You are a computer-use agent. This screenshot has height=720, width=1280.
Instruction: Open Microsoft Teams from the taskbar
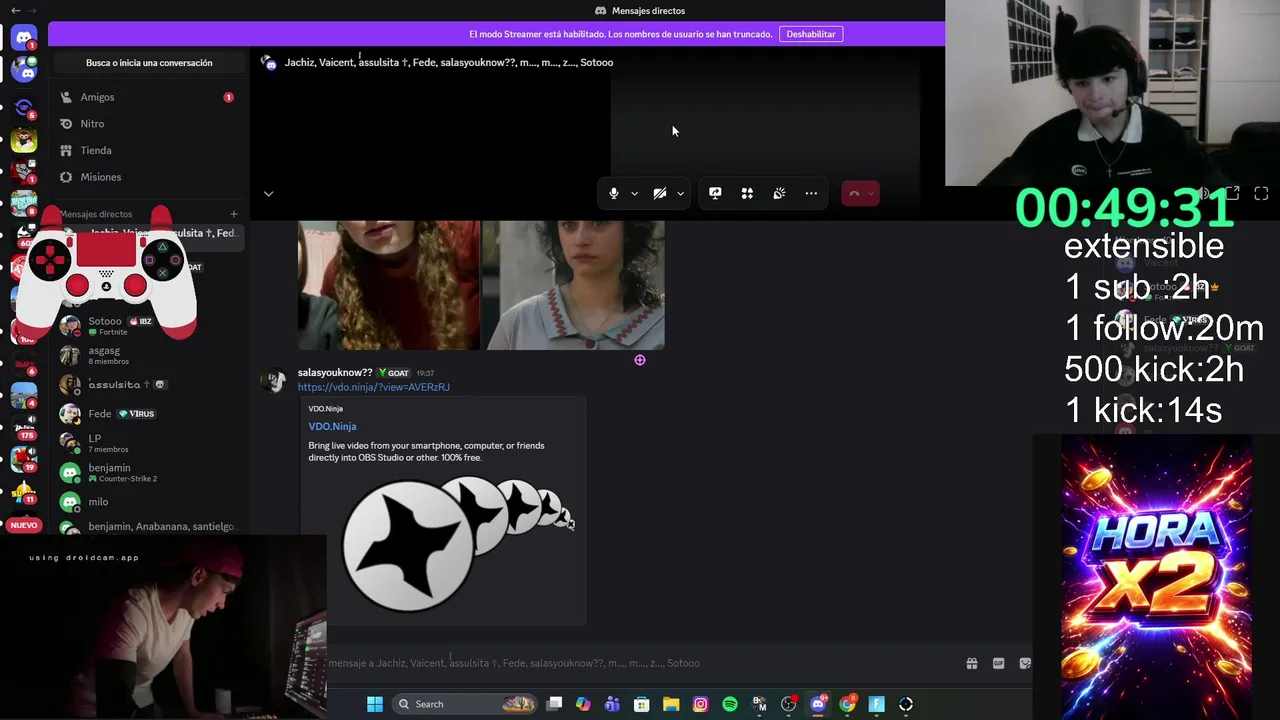[x=613, y=704]
